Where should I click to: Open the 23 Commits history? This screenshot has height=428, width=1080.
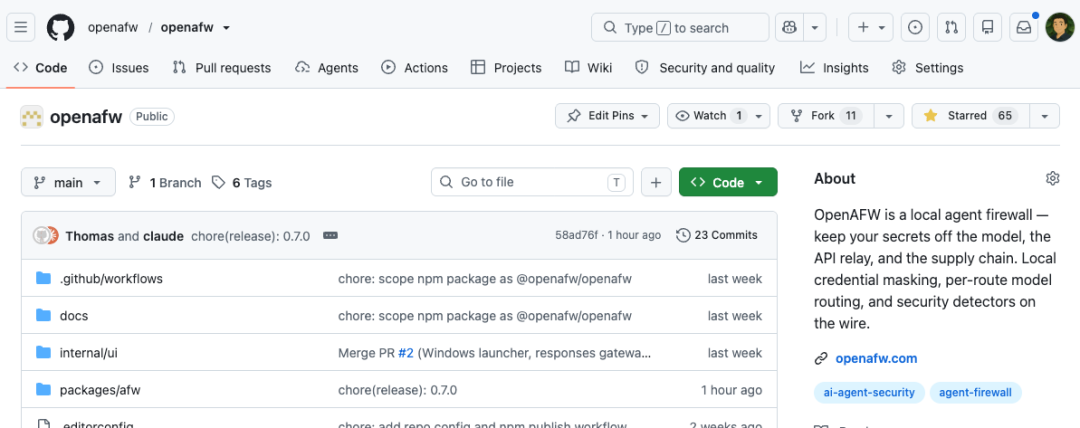(x=717, y=235)
